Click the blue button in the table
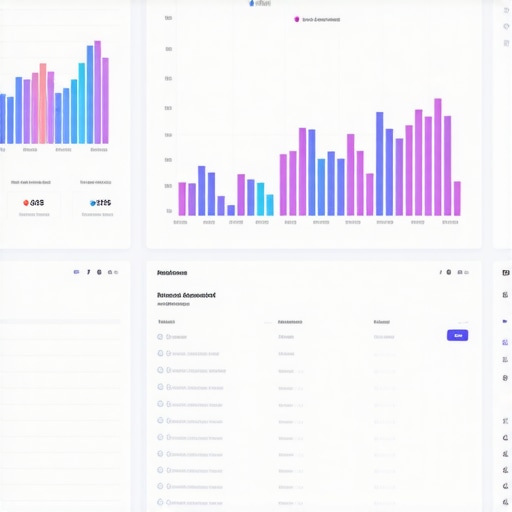 tap(457, 335)
